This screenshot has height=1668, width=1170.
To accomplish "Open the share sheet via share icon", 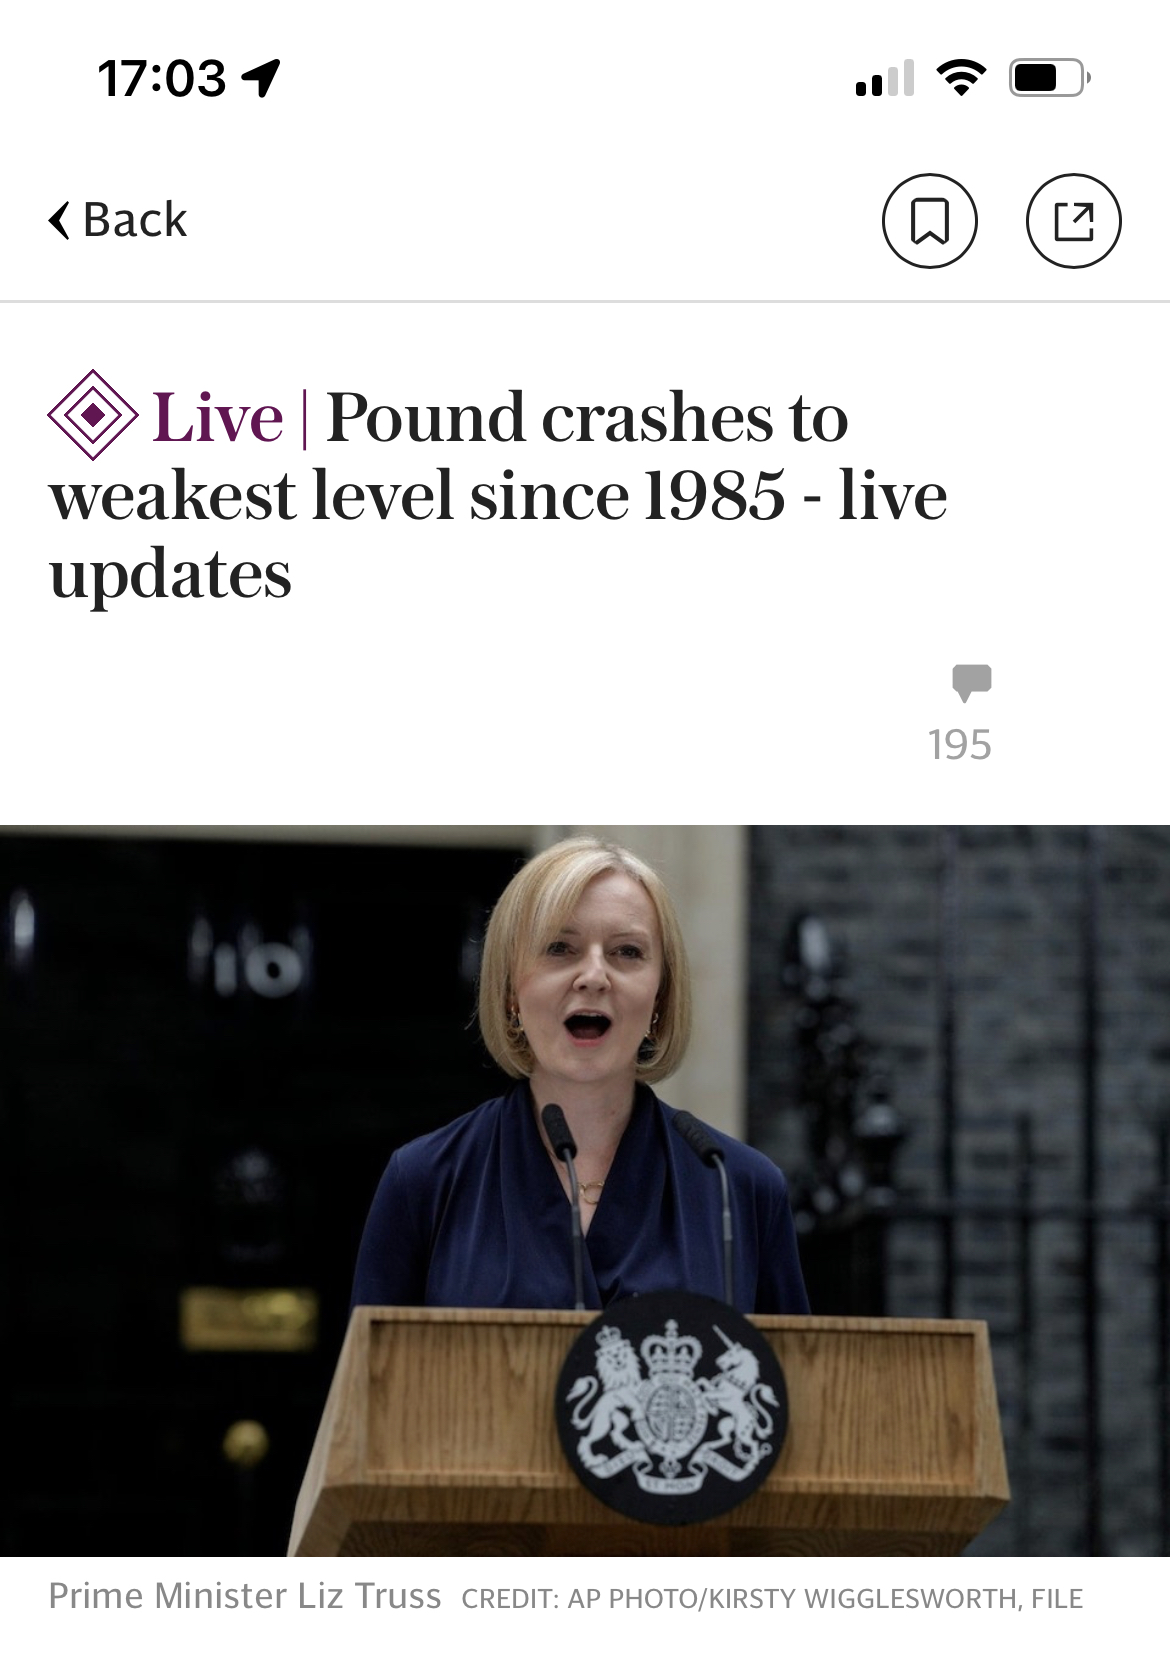I will click(x=1074, y=221).
